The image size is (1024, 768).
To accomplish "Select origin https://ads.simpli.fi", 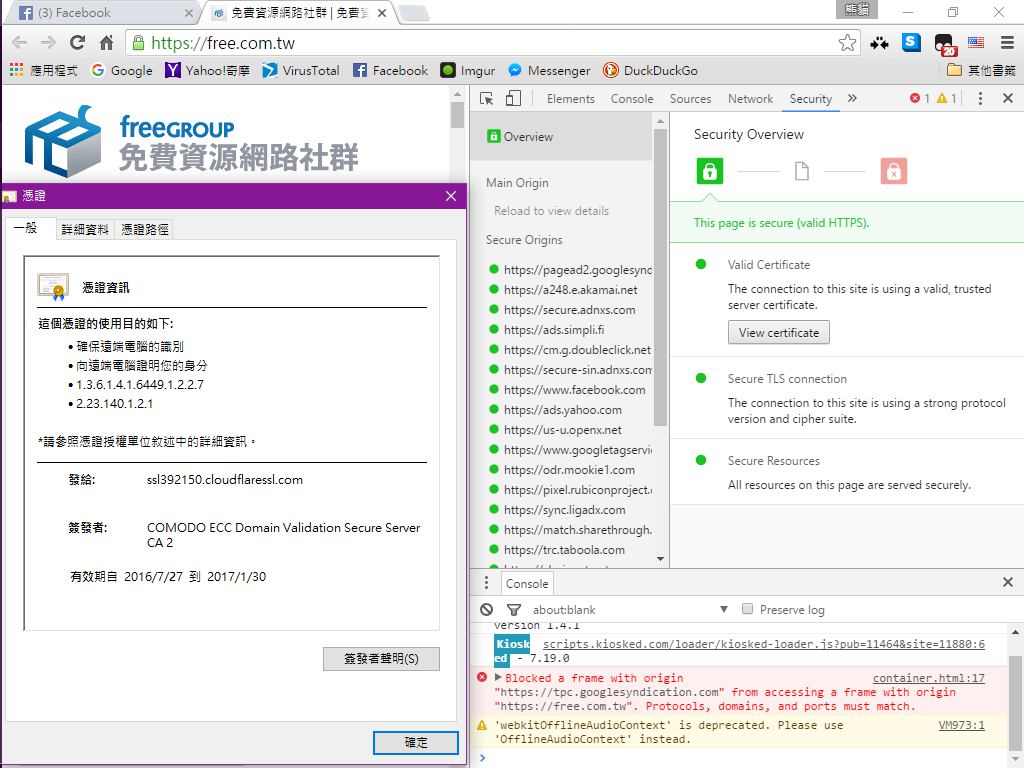I will click(554, 330).
